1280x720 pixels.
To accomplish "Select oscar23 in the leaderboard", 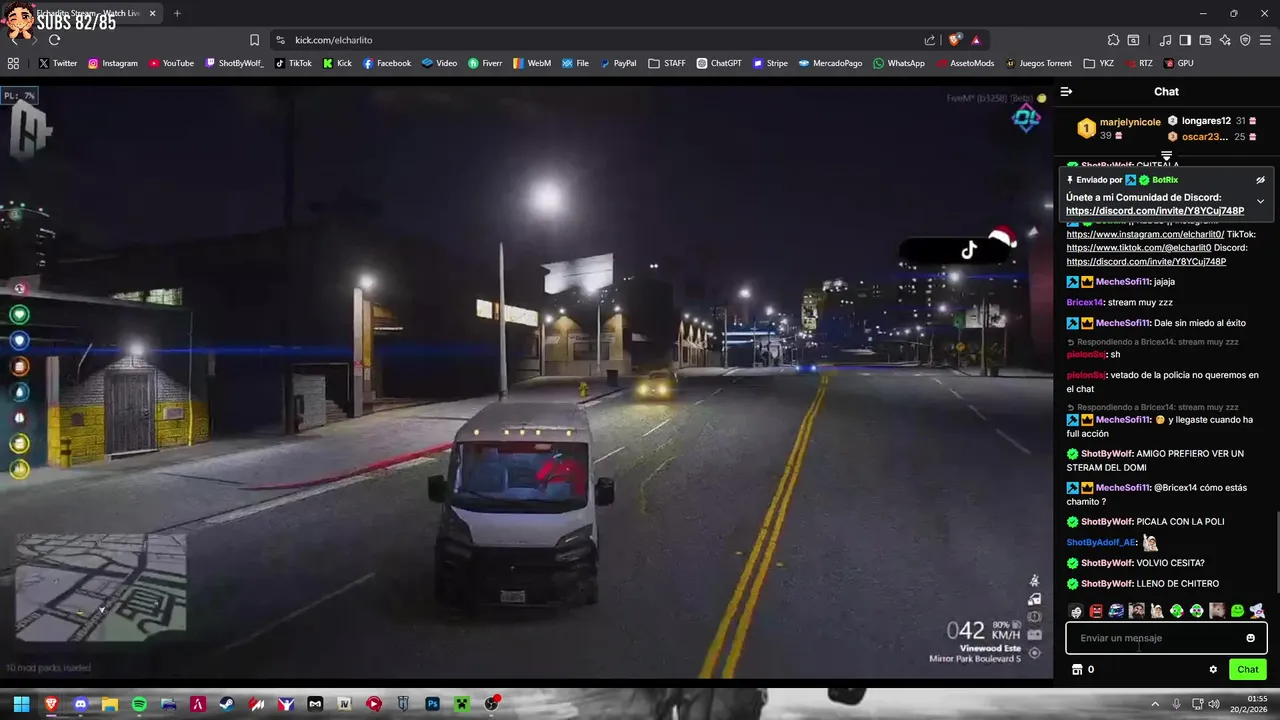I will coord(1204,137).
